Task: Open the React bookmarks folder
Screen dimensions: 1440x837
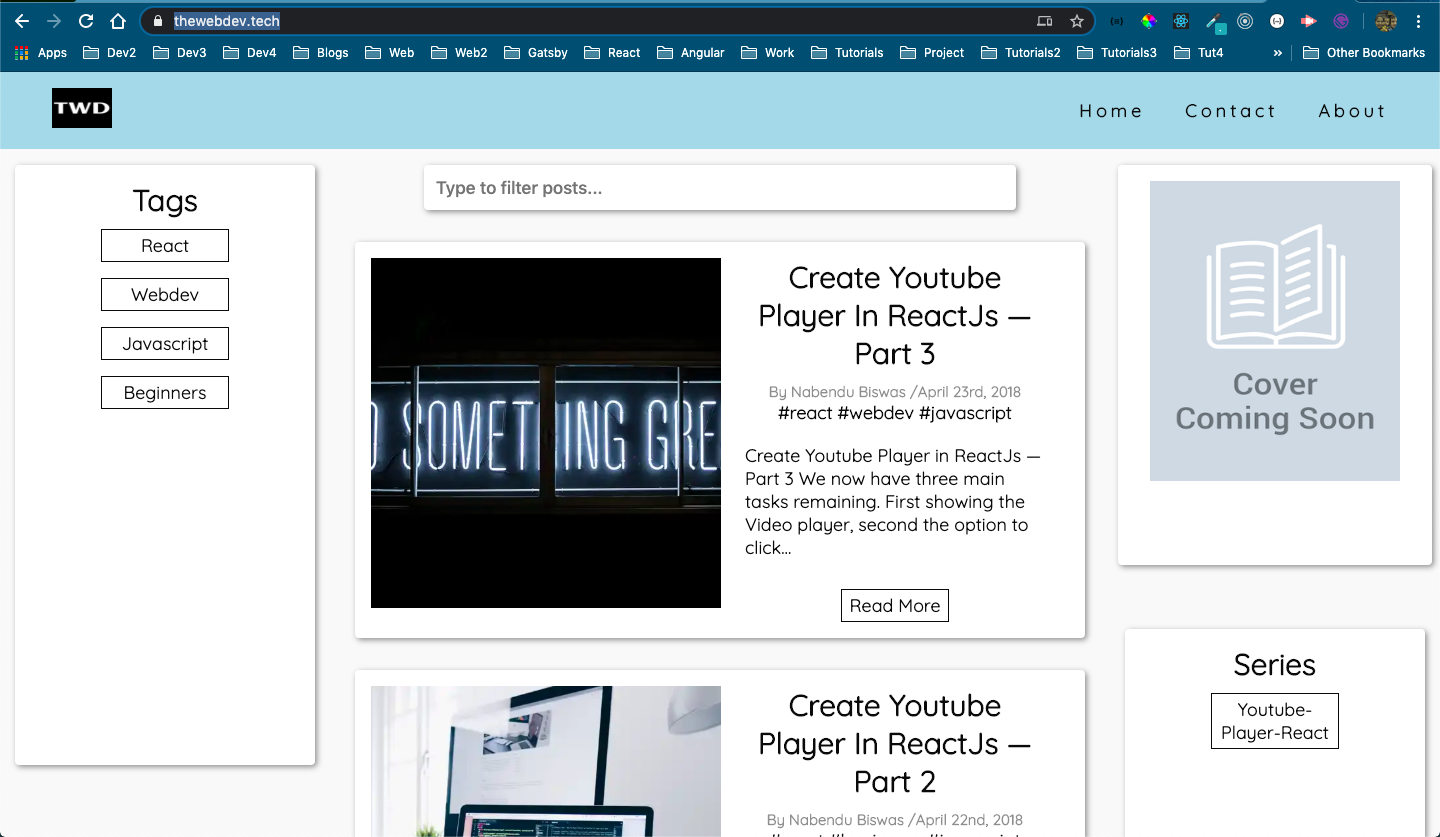Action: (612, 53)
